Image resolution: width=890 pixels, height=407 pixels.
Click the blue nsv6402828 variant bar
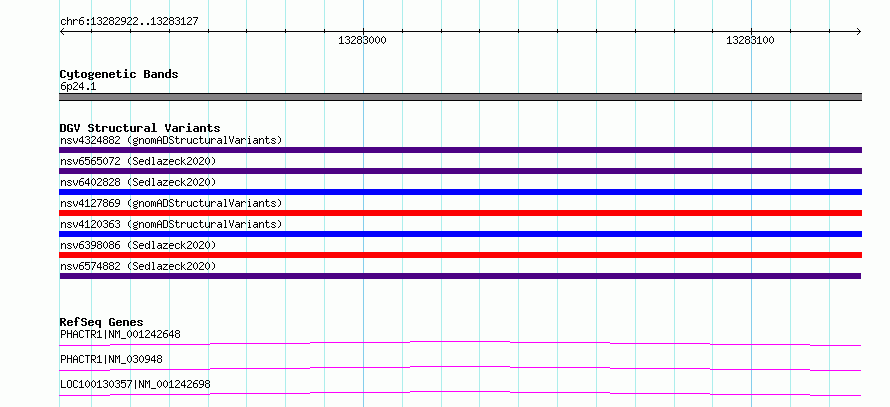pyautogui.click(x=460, y=192)
